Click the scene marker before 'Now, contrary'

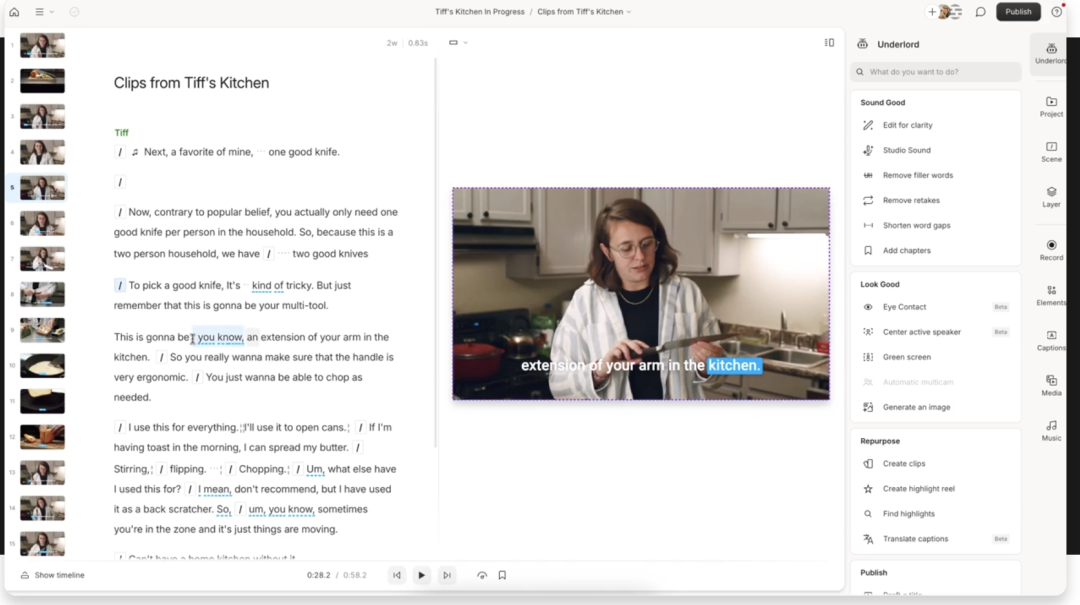point(120,212)
